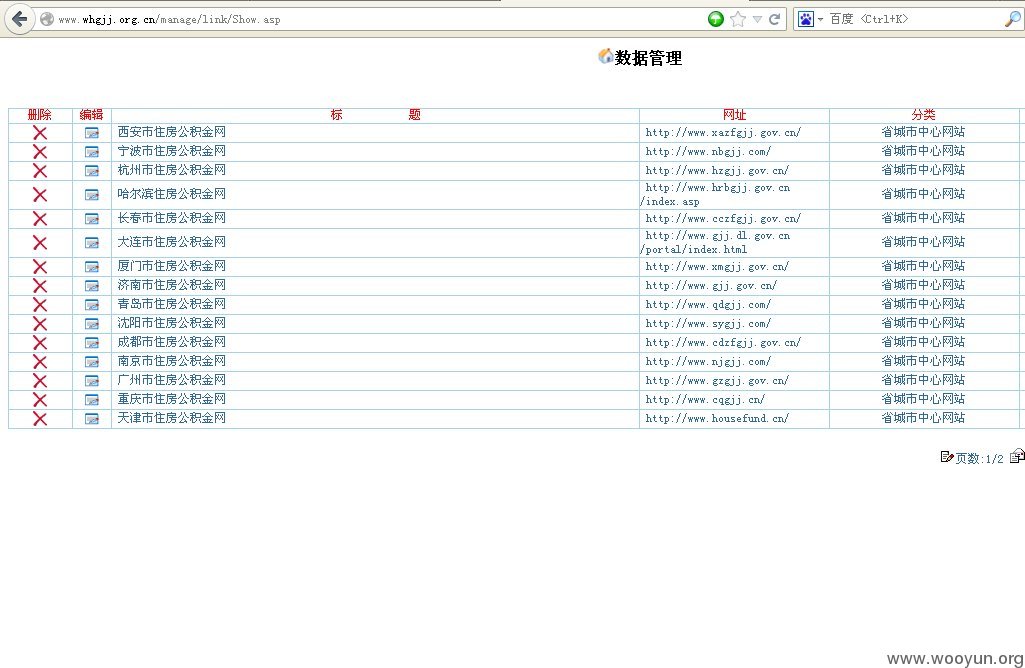This screenshot has height=668, width=1025.
Task: Click the URL http://www.qdgjj.com/
Action: click(x=708, y=305)
